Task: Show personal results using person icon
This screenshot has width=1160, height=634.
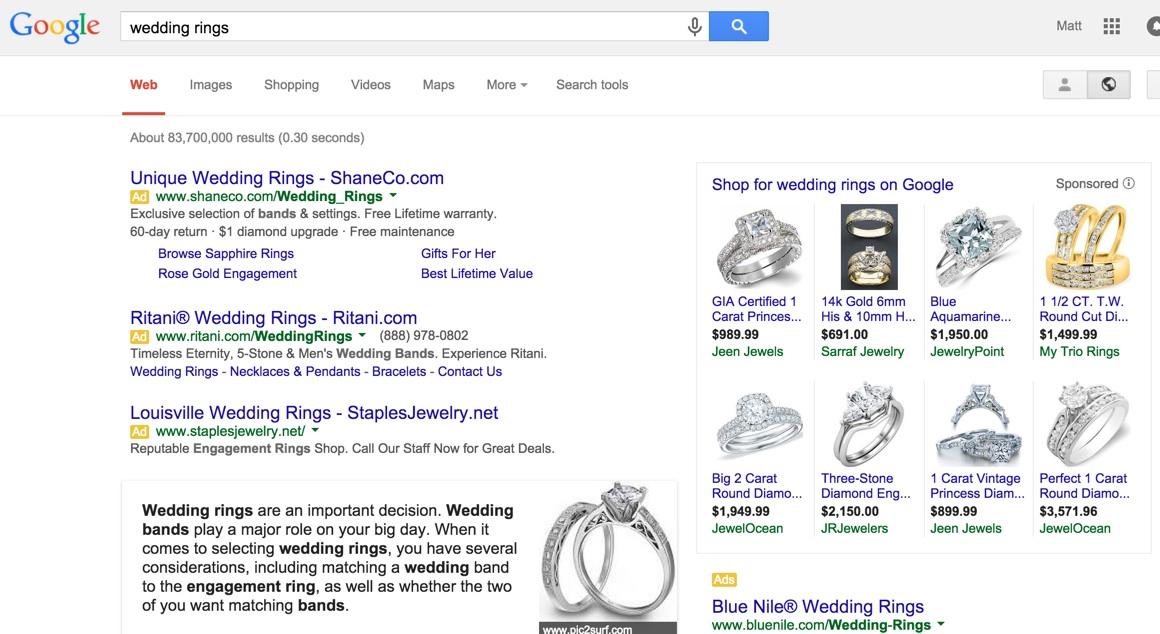Action: pyautogui.click(x=1065, y=84)
